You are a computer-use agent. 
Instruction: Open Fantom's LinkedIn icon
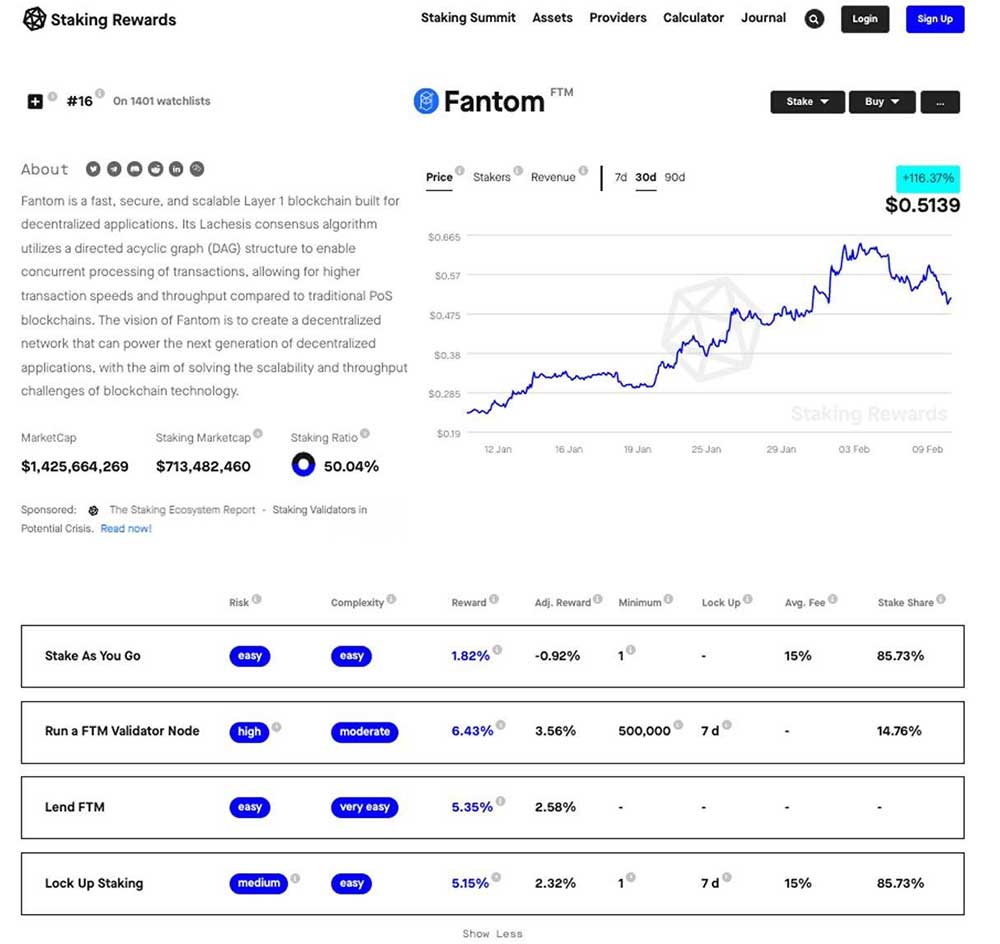point(176,169)
